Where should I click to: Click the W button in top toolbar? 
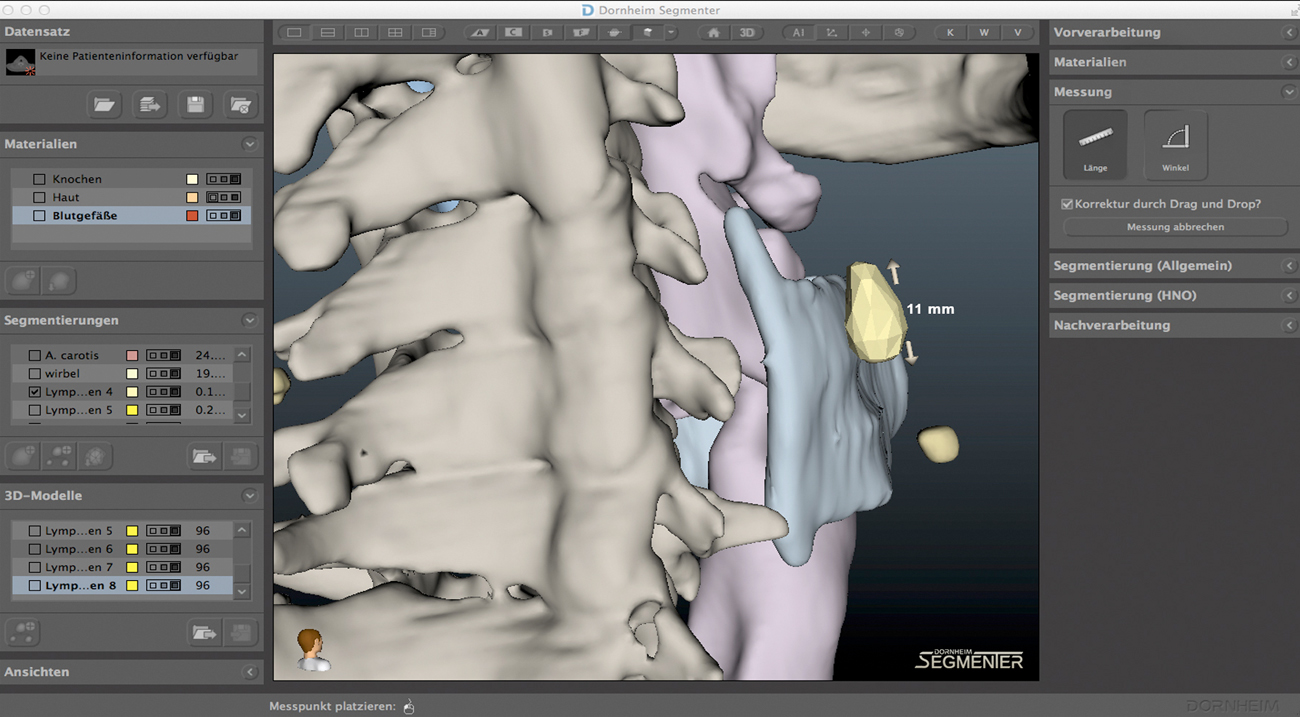984,33
